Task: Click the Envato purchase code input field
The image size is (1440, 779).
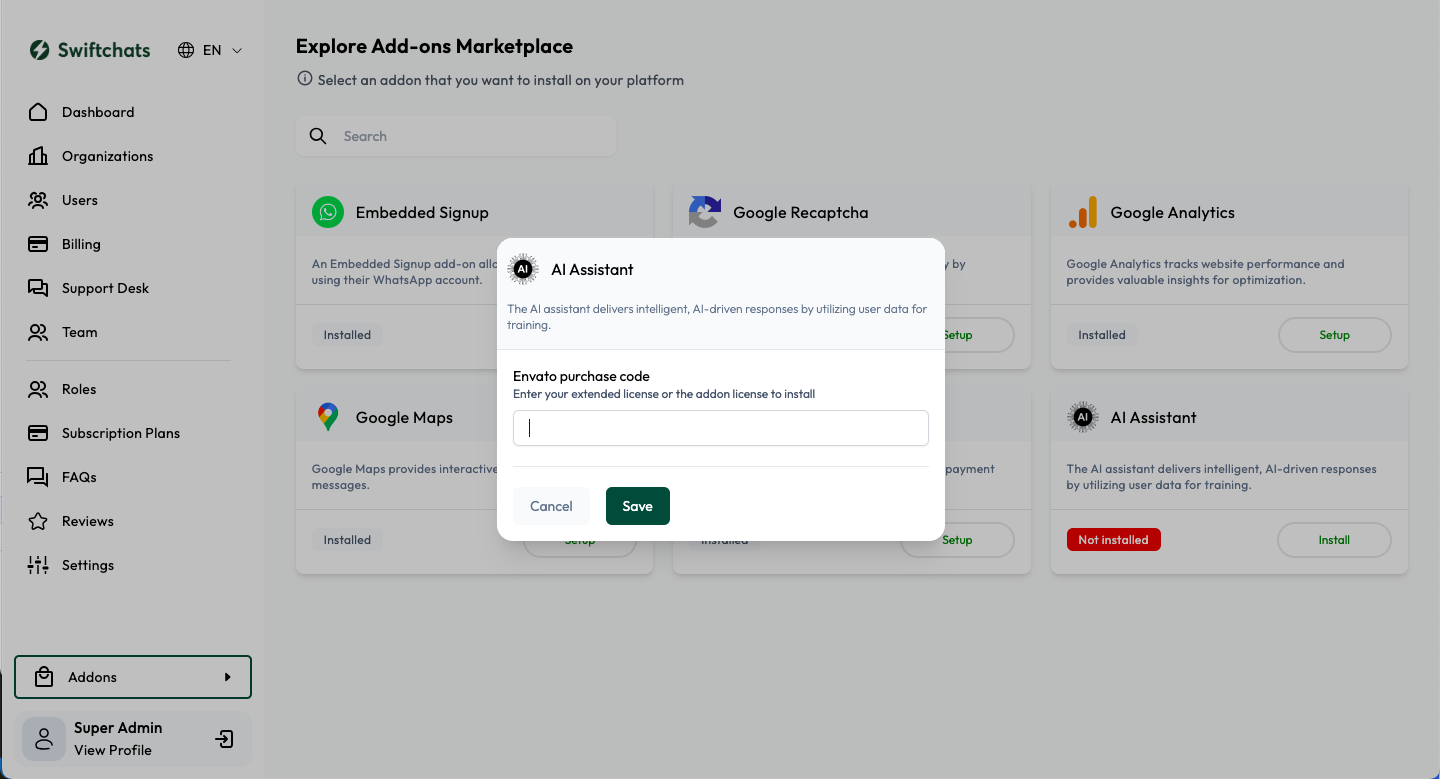Action: [720, 427]
